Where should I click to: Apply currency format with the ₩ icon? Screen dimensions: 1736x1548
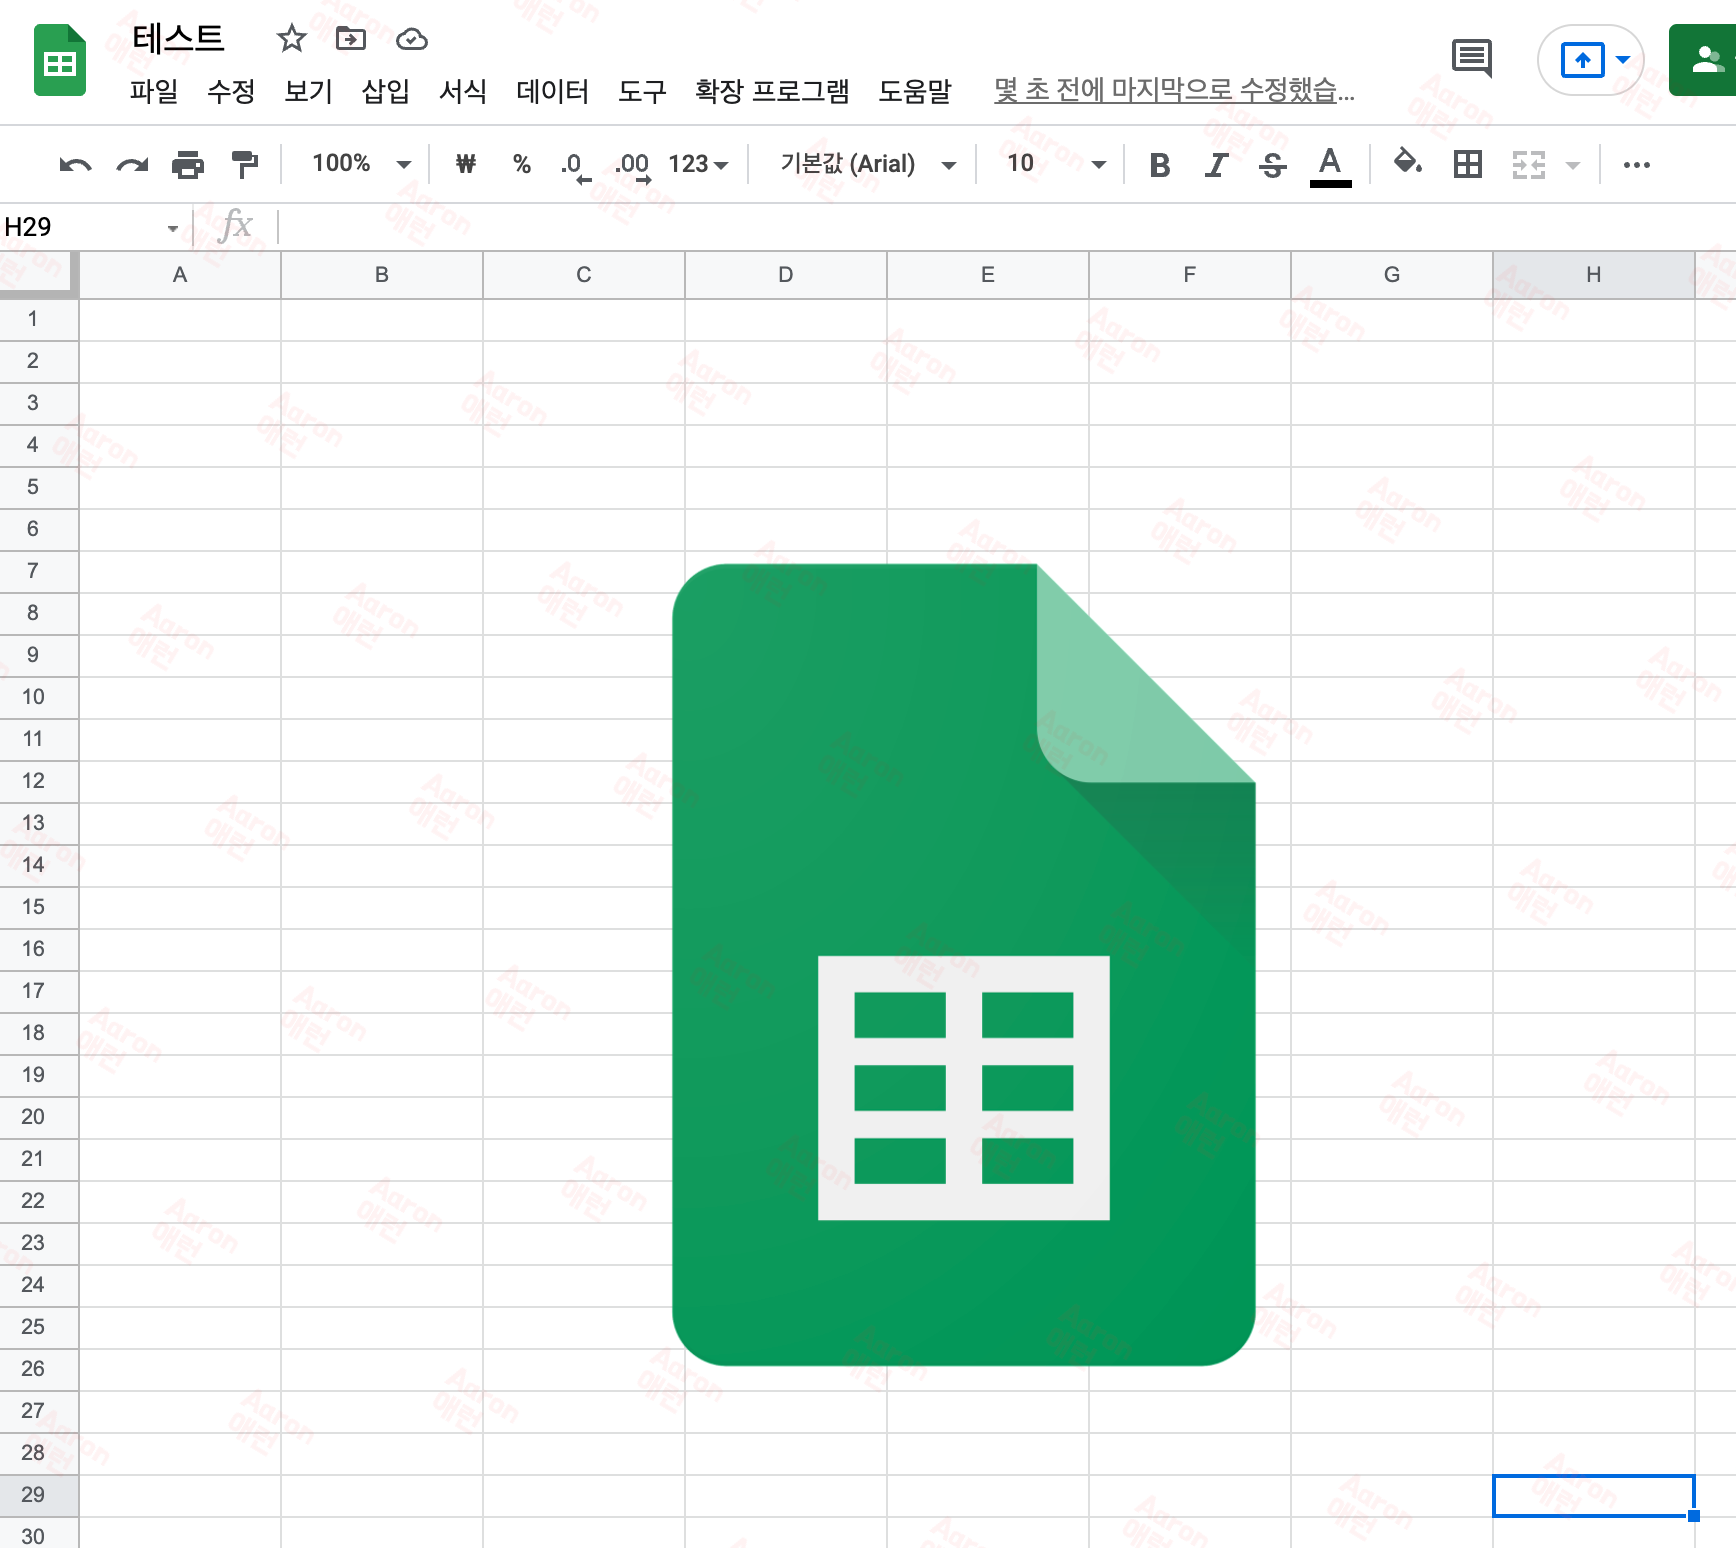tap(466, 164)
